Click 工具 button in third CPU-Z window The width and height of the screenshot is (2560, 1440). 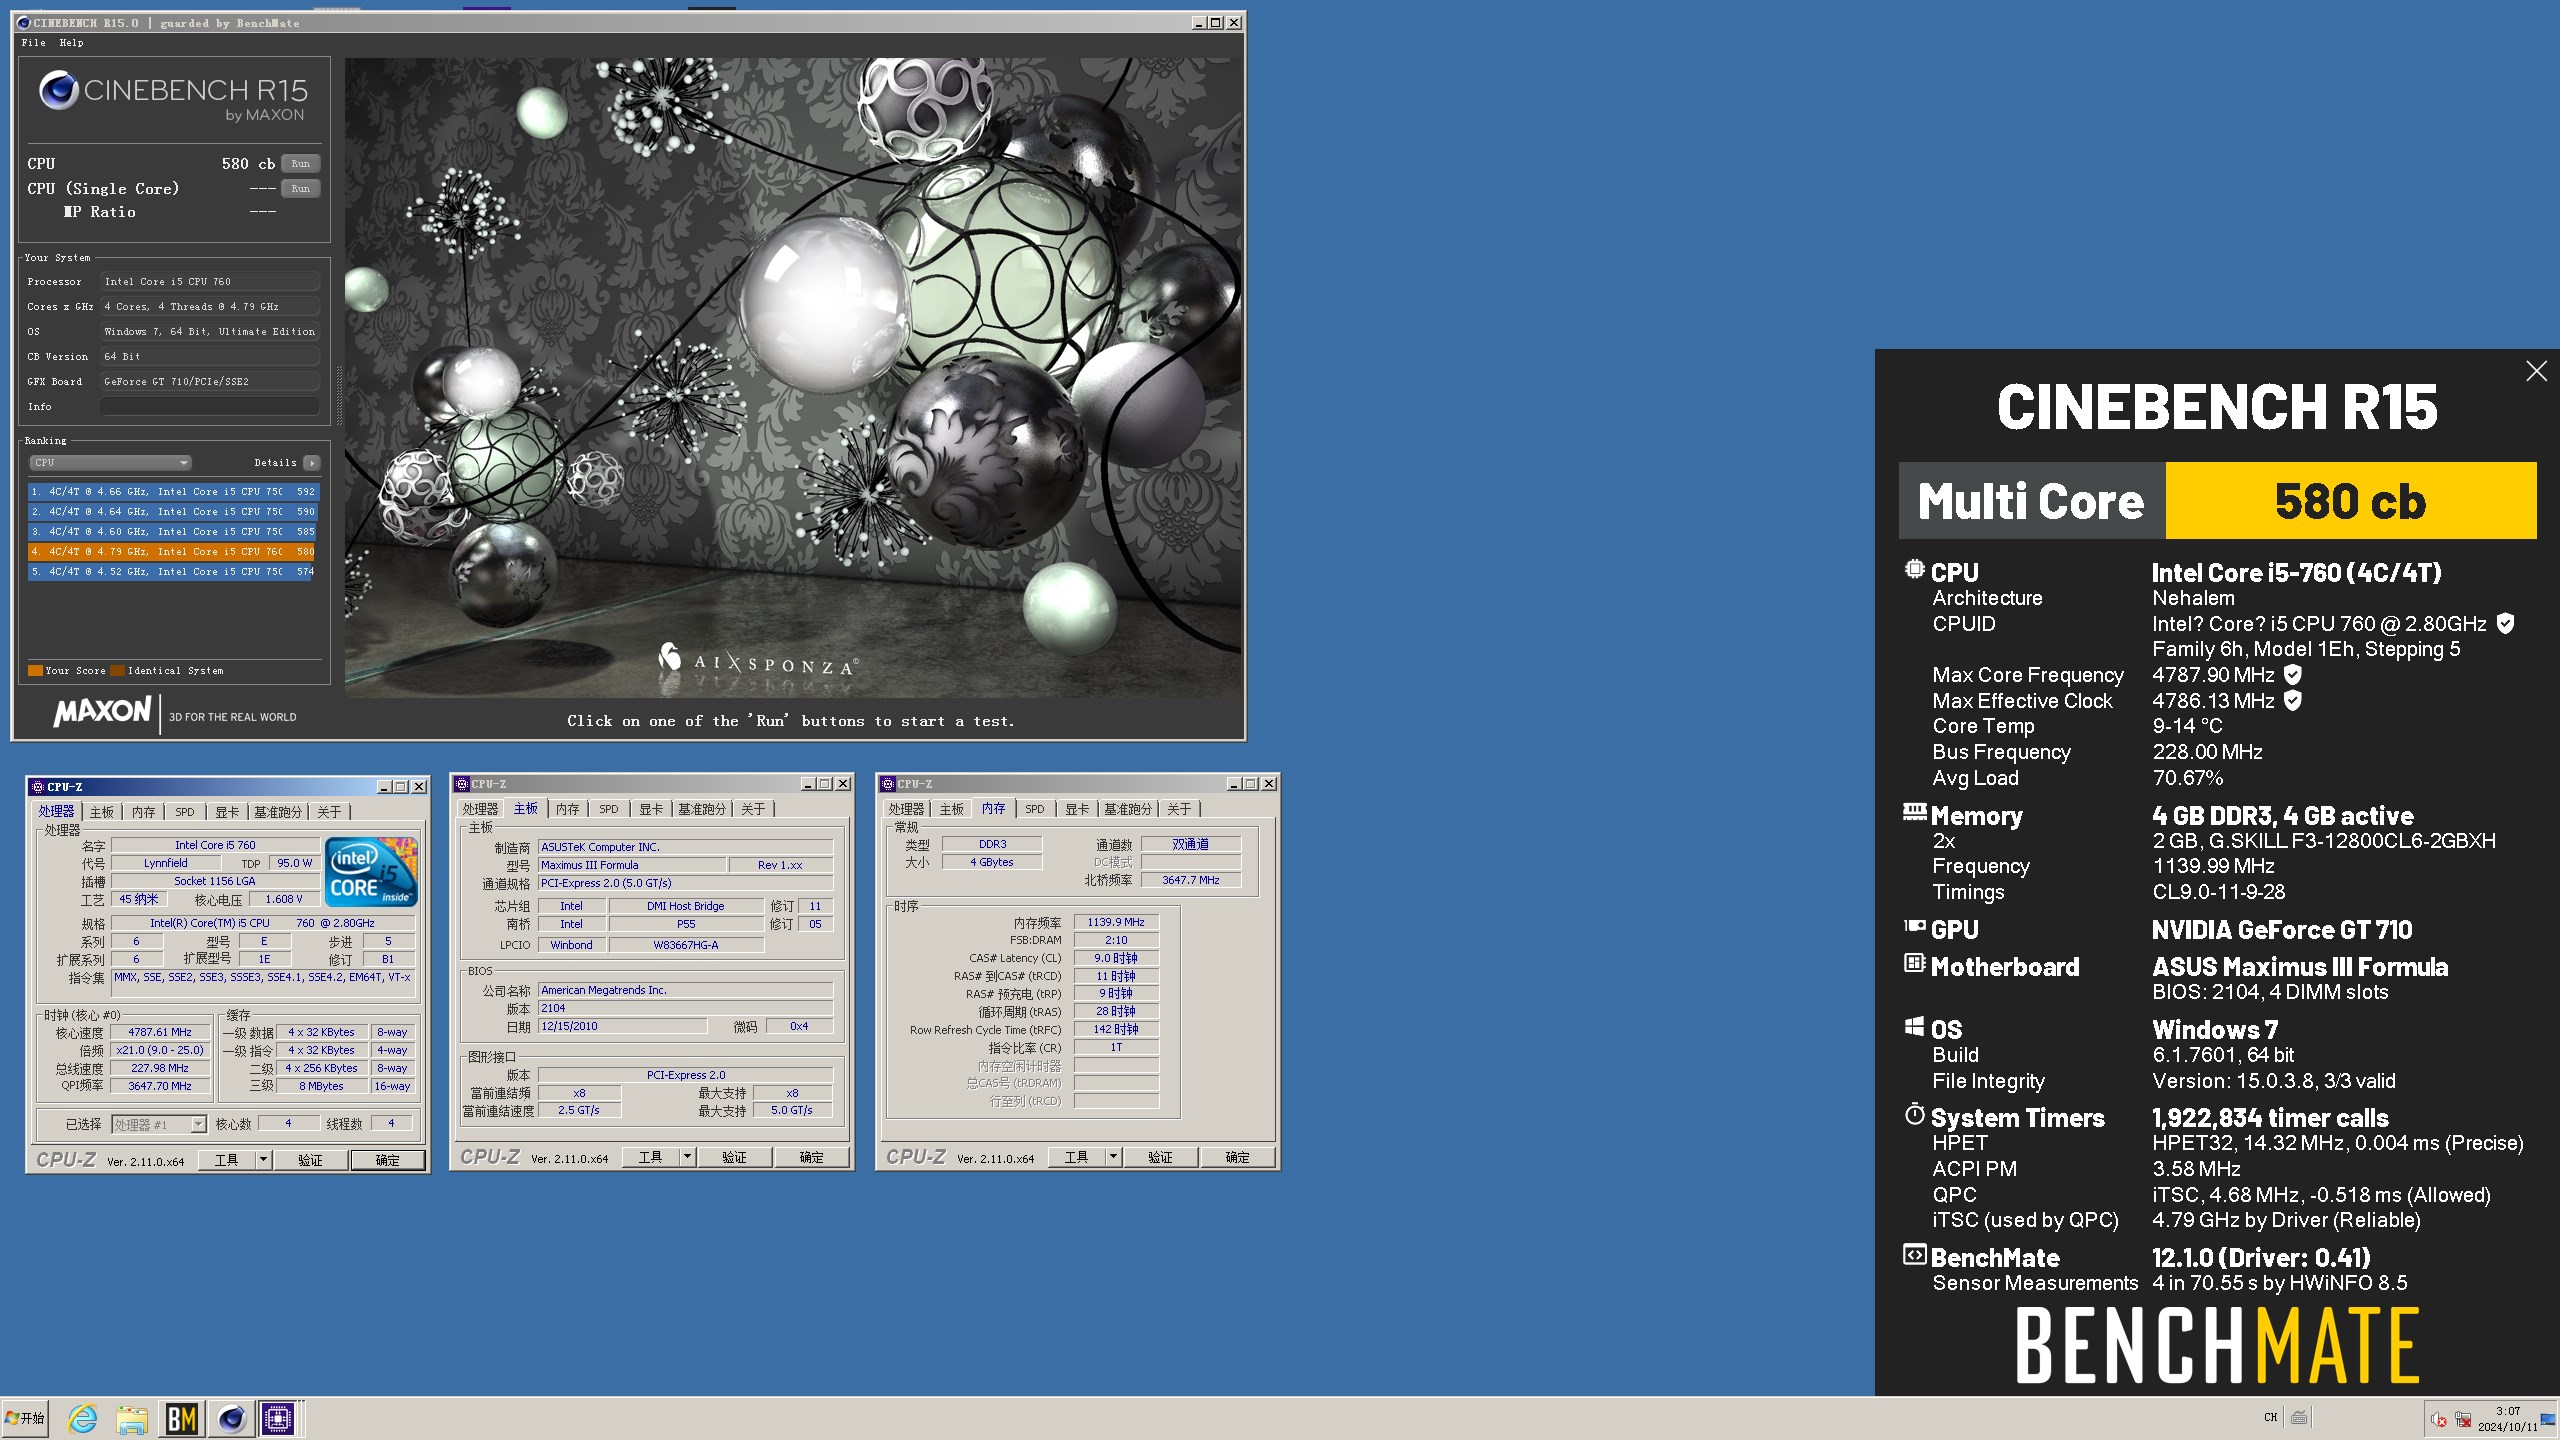pyautogui.click(x=1077, y=1157)
